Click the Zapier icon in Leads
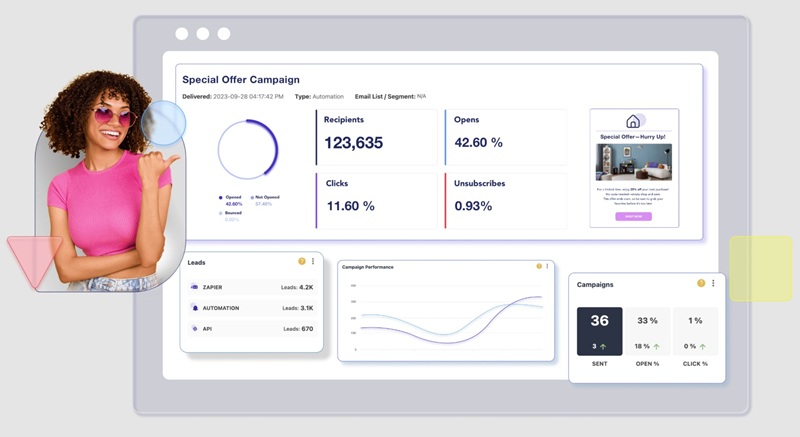This screenshot has height=437, width=800. (195, 287)
